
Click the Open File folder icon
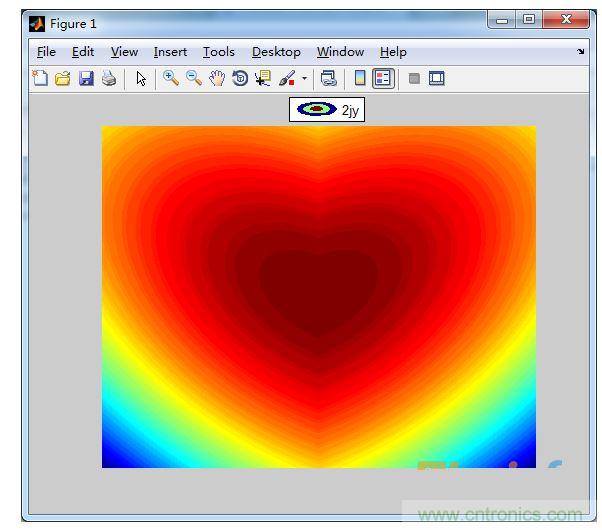point(62,78)
